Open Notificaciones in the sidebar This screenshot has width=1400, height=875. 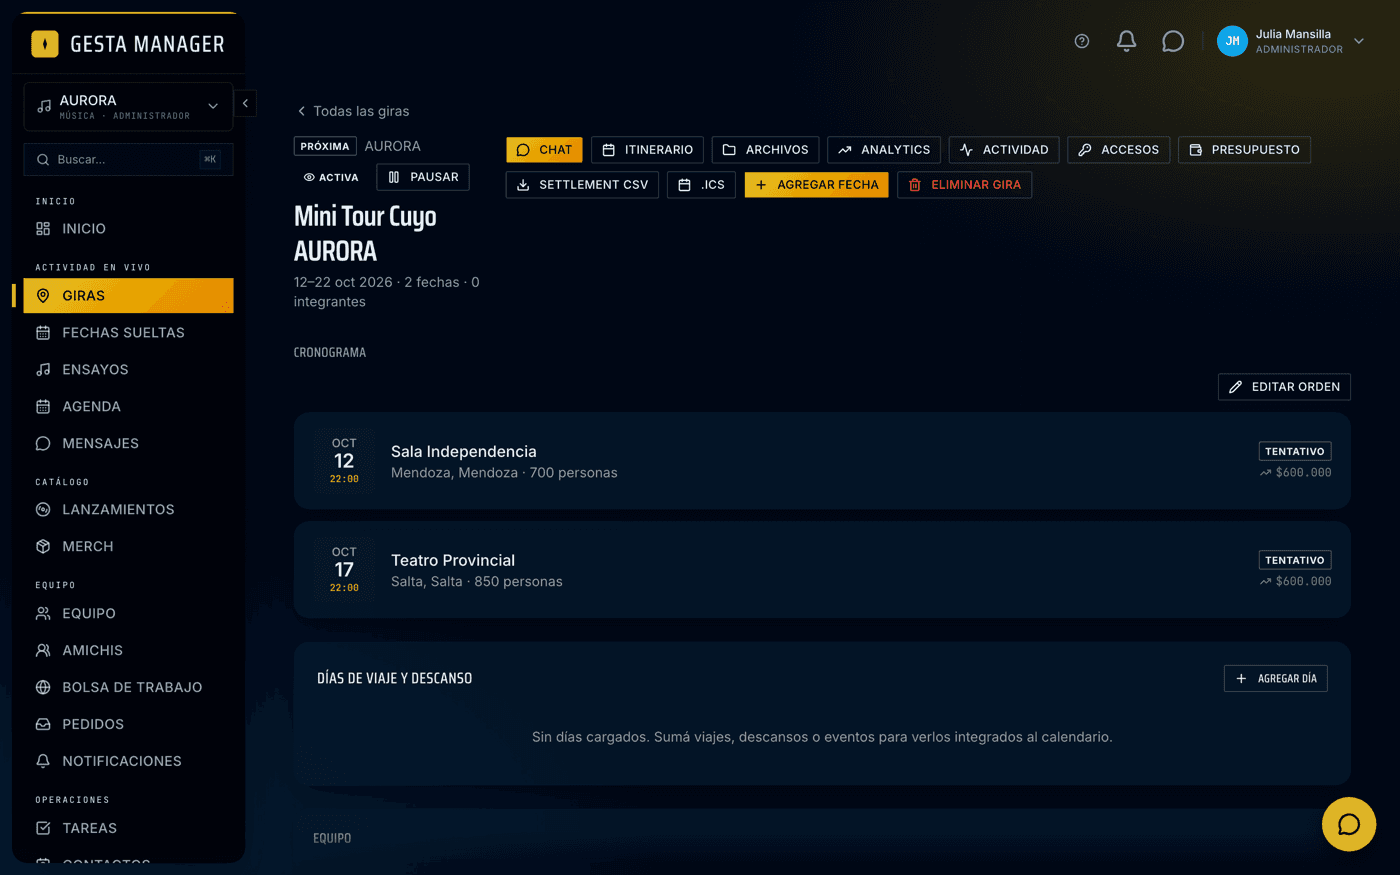(128, 762)
